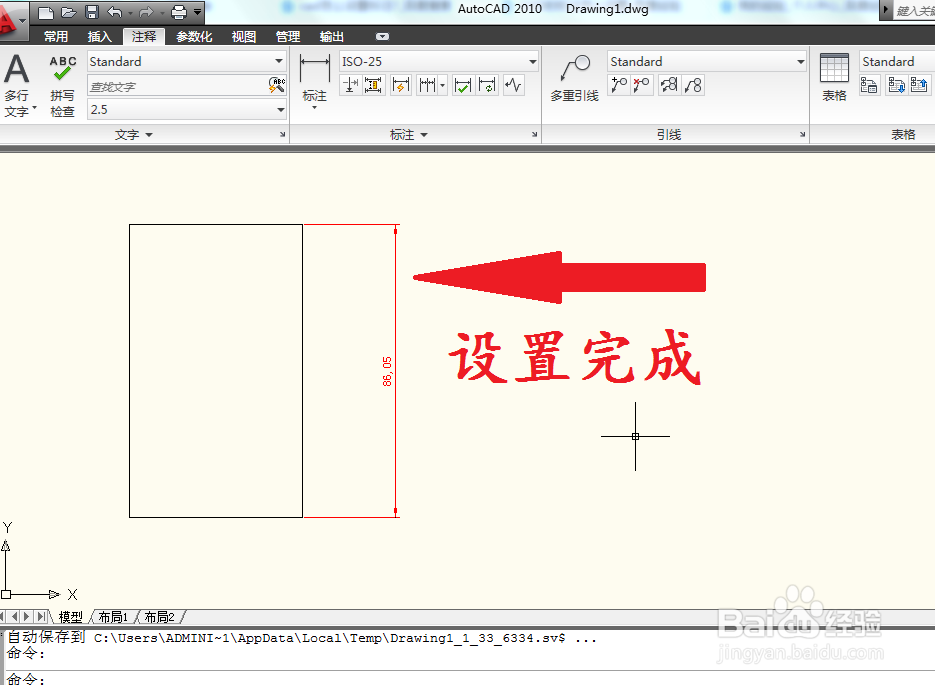Click the Jogged Linear dimension icon

[x=513, y=85]
